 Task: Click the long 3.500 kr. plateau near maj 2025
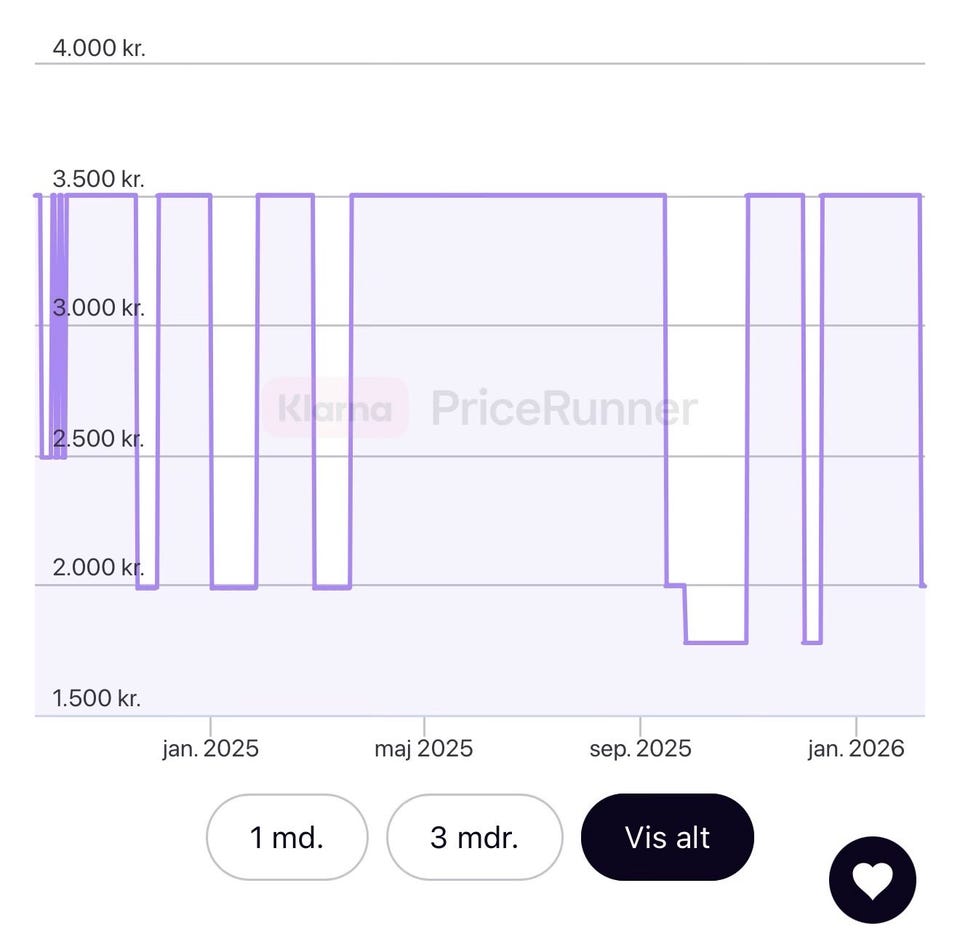click(508, 195)
